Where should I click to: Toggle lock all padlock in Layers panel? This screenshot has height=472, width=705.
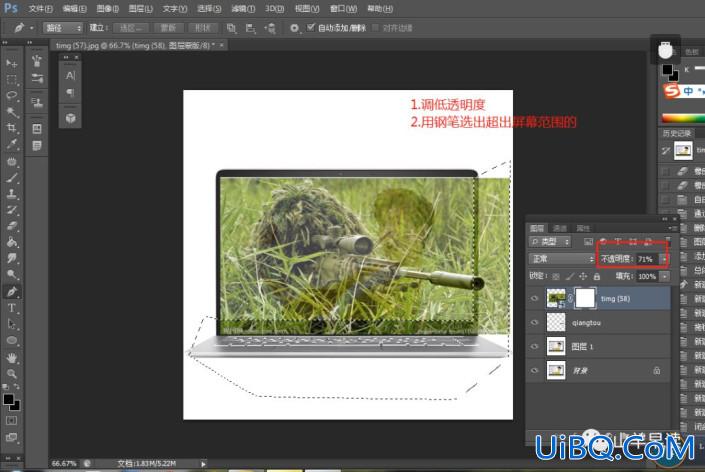point(597,276)
